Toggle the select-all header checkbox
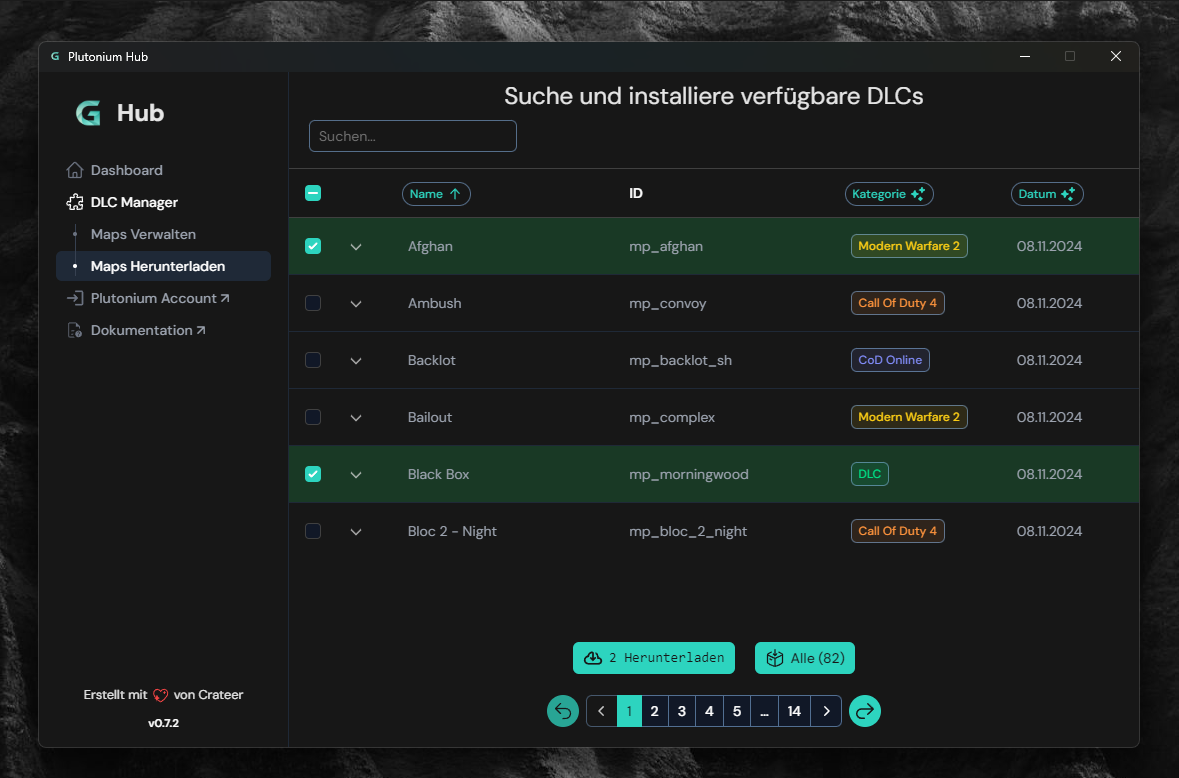The width and height of the screenshot is (1179, 778). [x=313, y=194]
